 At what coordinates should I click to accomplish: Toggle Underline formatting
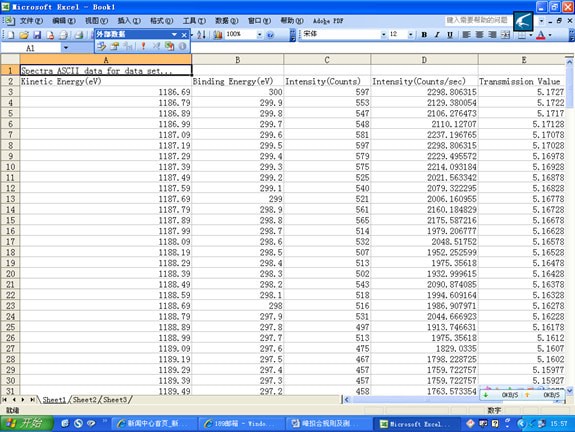(x=450, y=35)
